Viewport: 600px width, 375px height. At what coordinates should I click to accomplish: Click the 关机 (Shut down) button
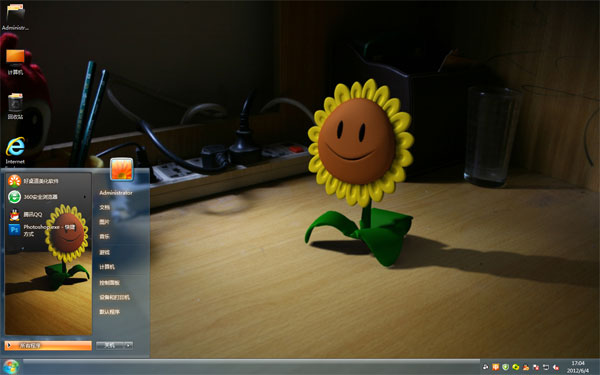click(x=110, y=345)
